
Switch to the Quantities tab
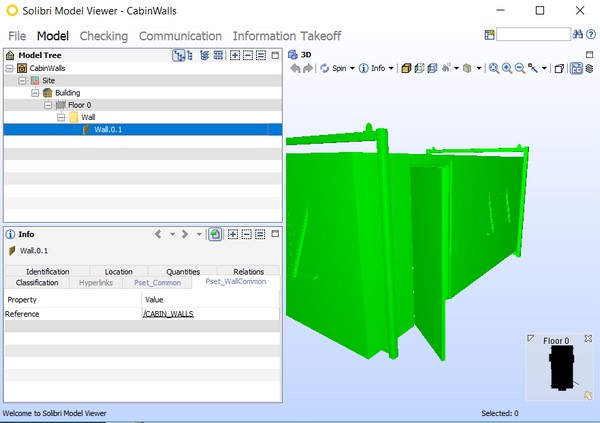[x=182, y=271]
